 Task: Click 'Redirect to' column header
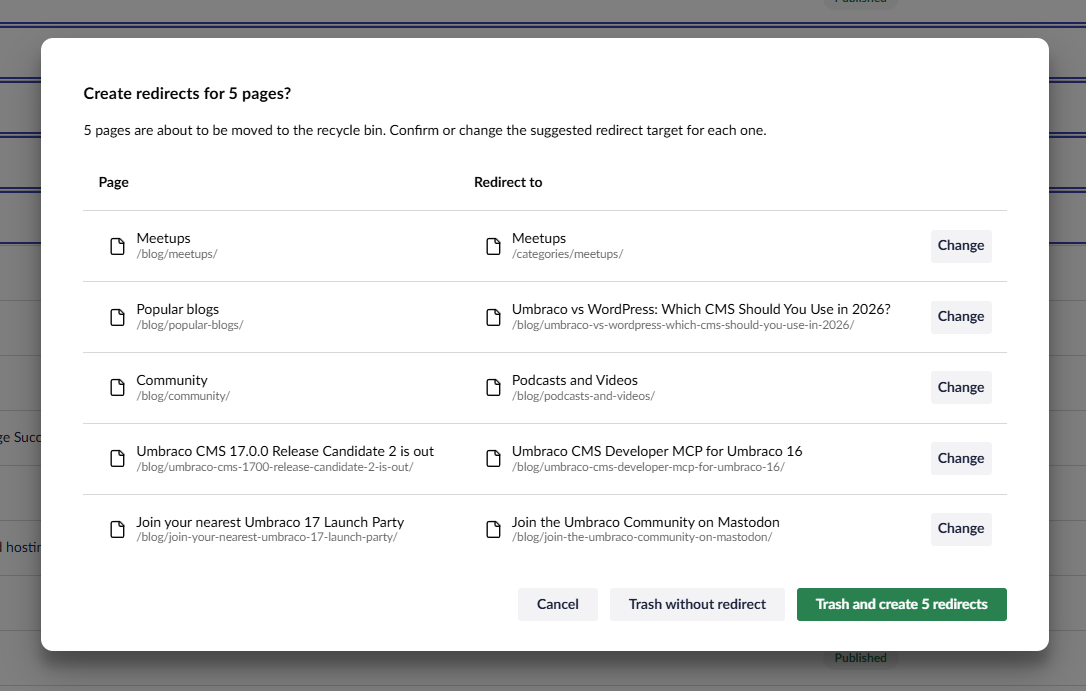(x=508, y=182)
